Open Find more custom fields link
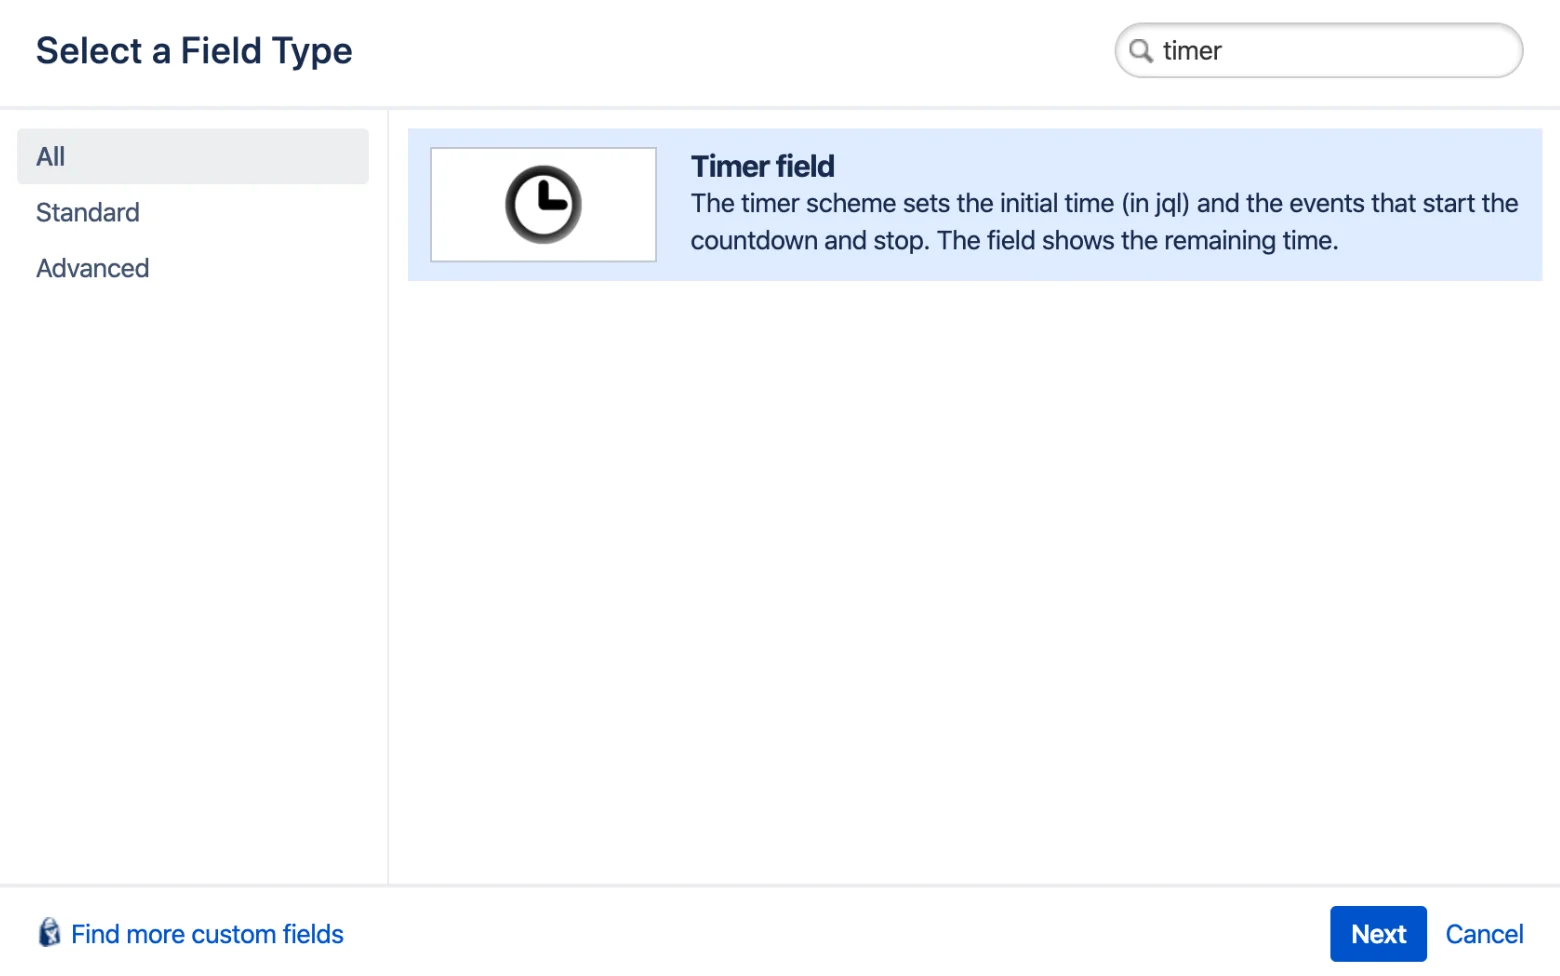 pos(207,934)
